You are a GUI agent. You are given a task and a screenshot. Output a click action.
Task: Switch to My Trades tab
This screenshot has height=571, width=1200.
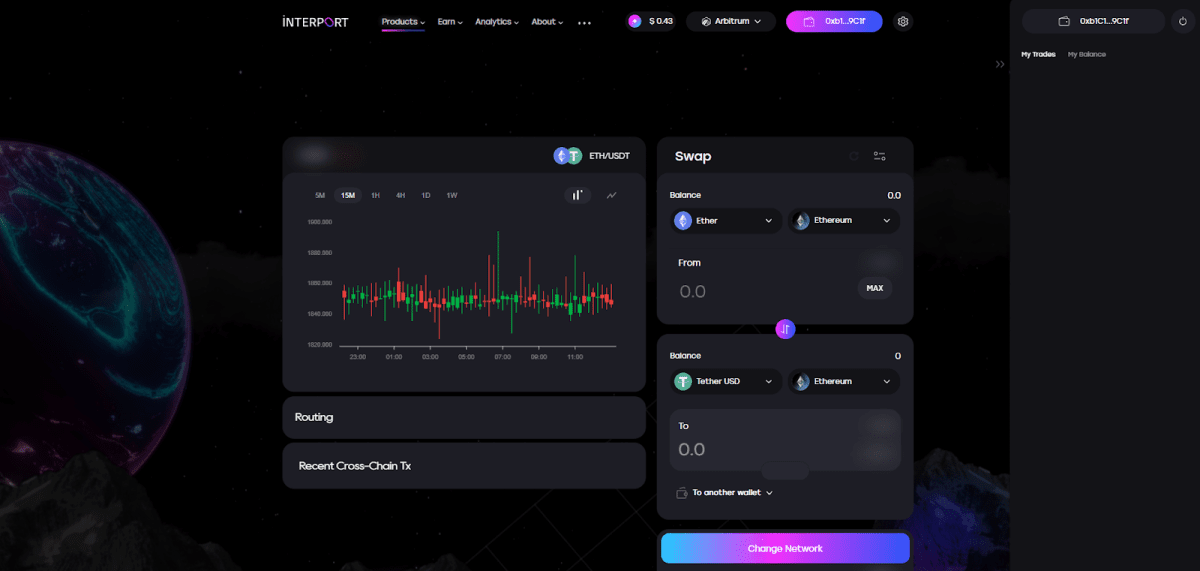(1038, 54)
